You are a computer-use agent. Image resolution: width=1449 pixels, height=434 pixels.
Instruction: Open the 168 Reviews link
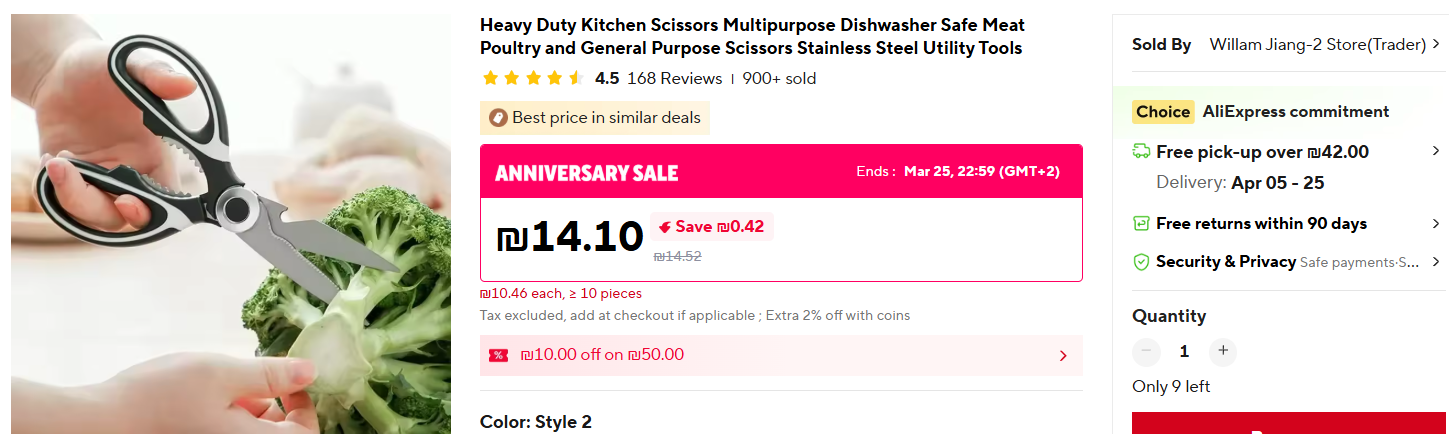point(674,78)
